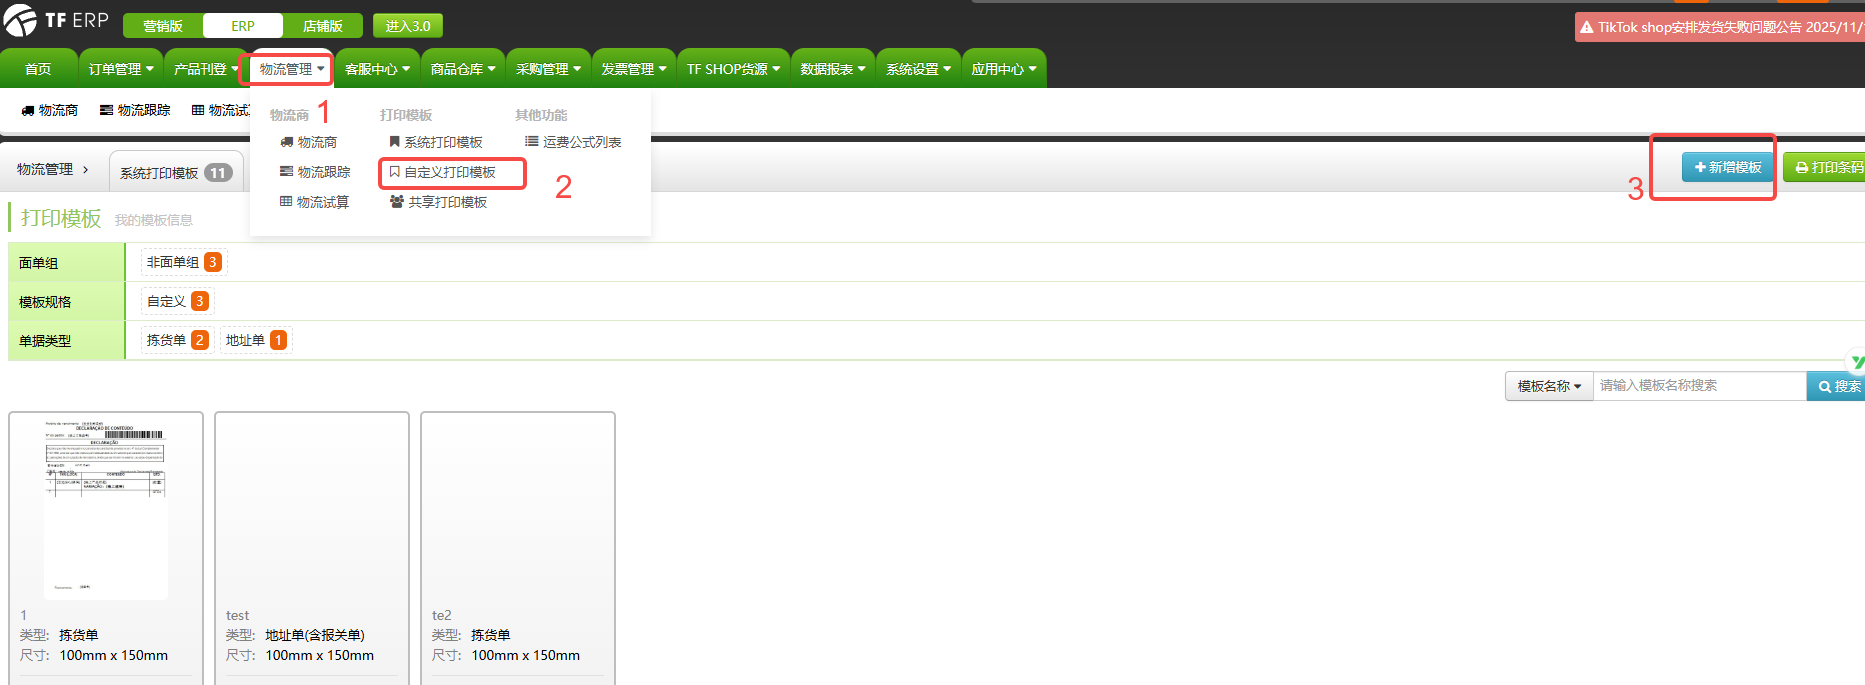
Task: Open 共享打印模板 shared templates
Action: coord(438,202)
